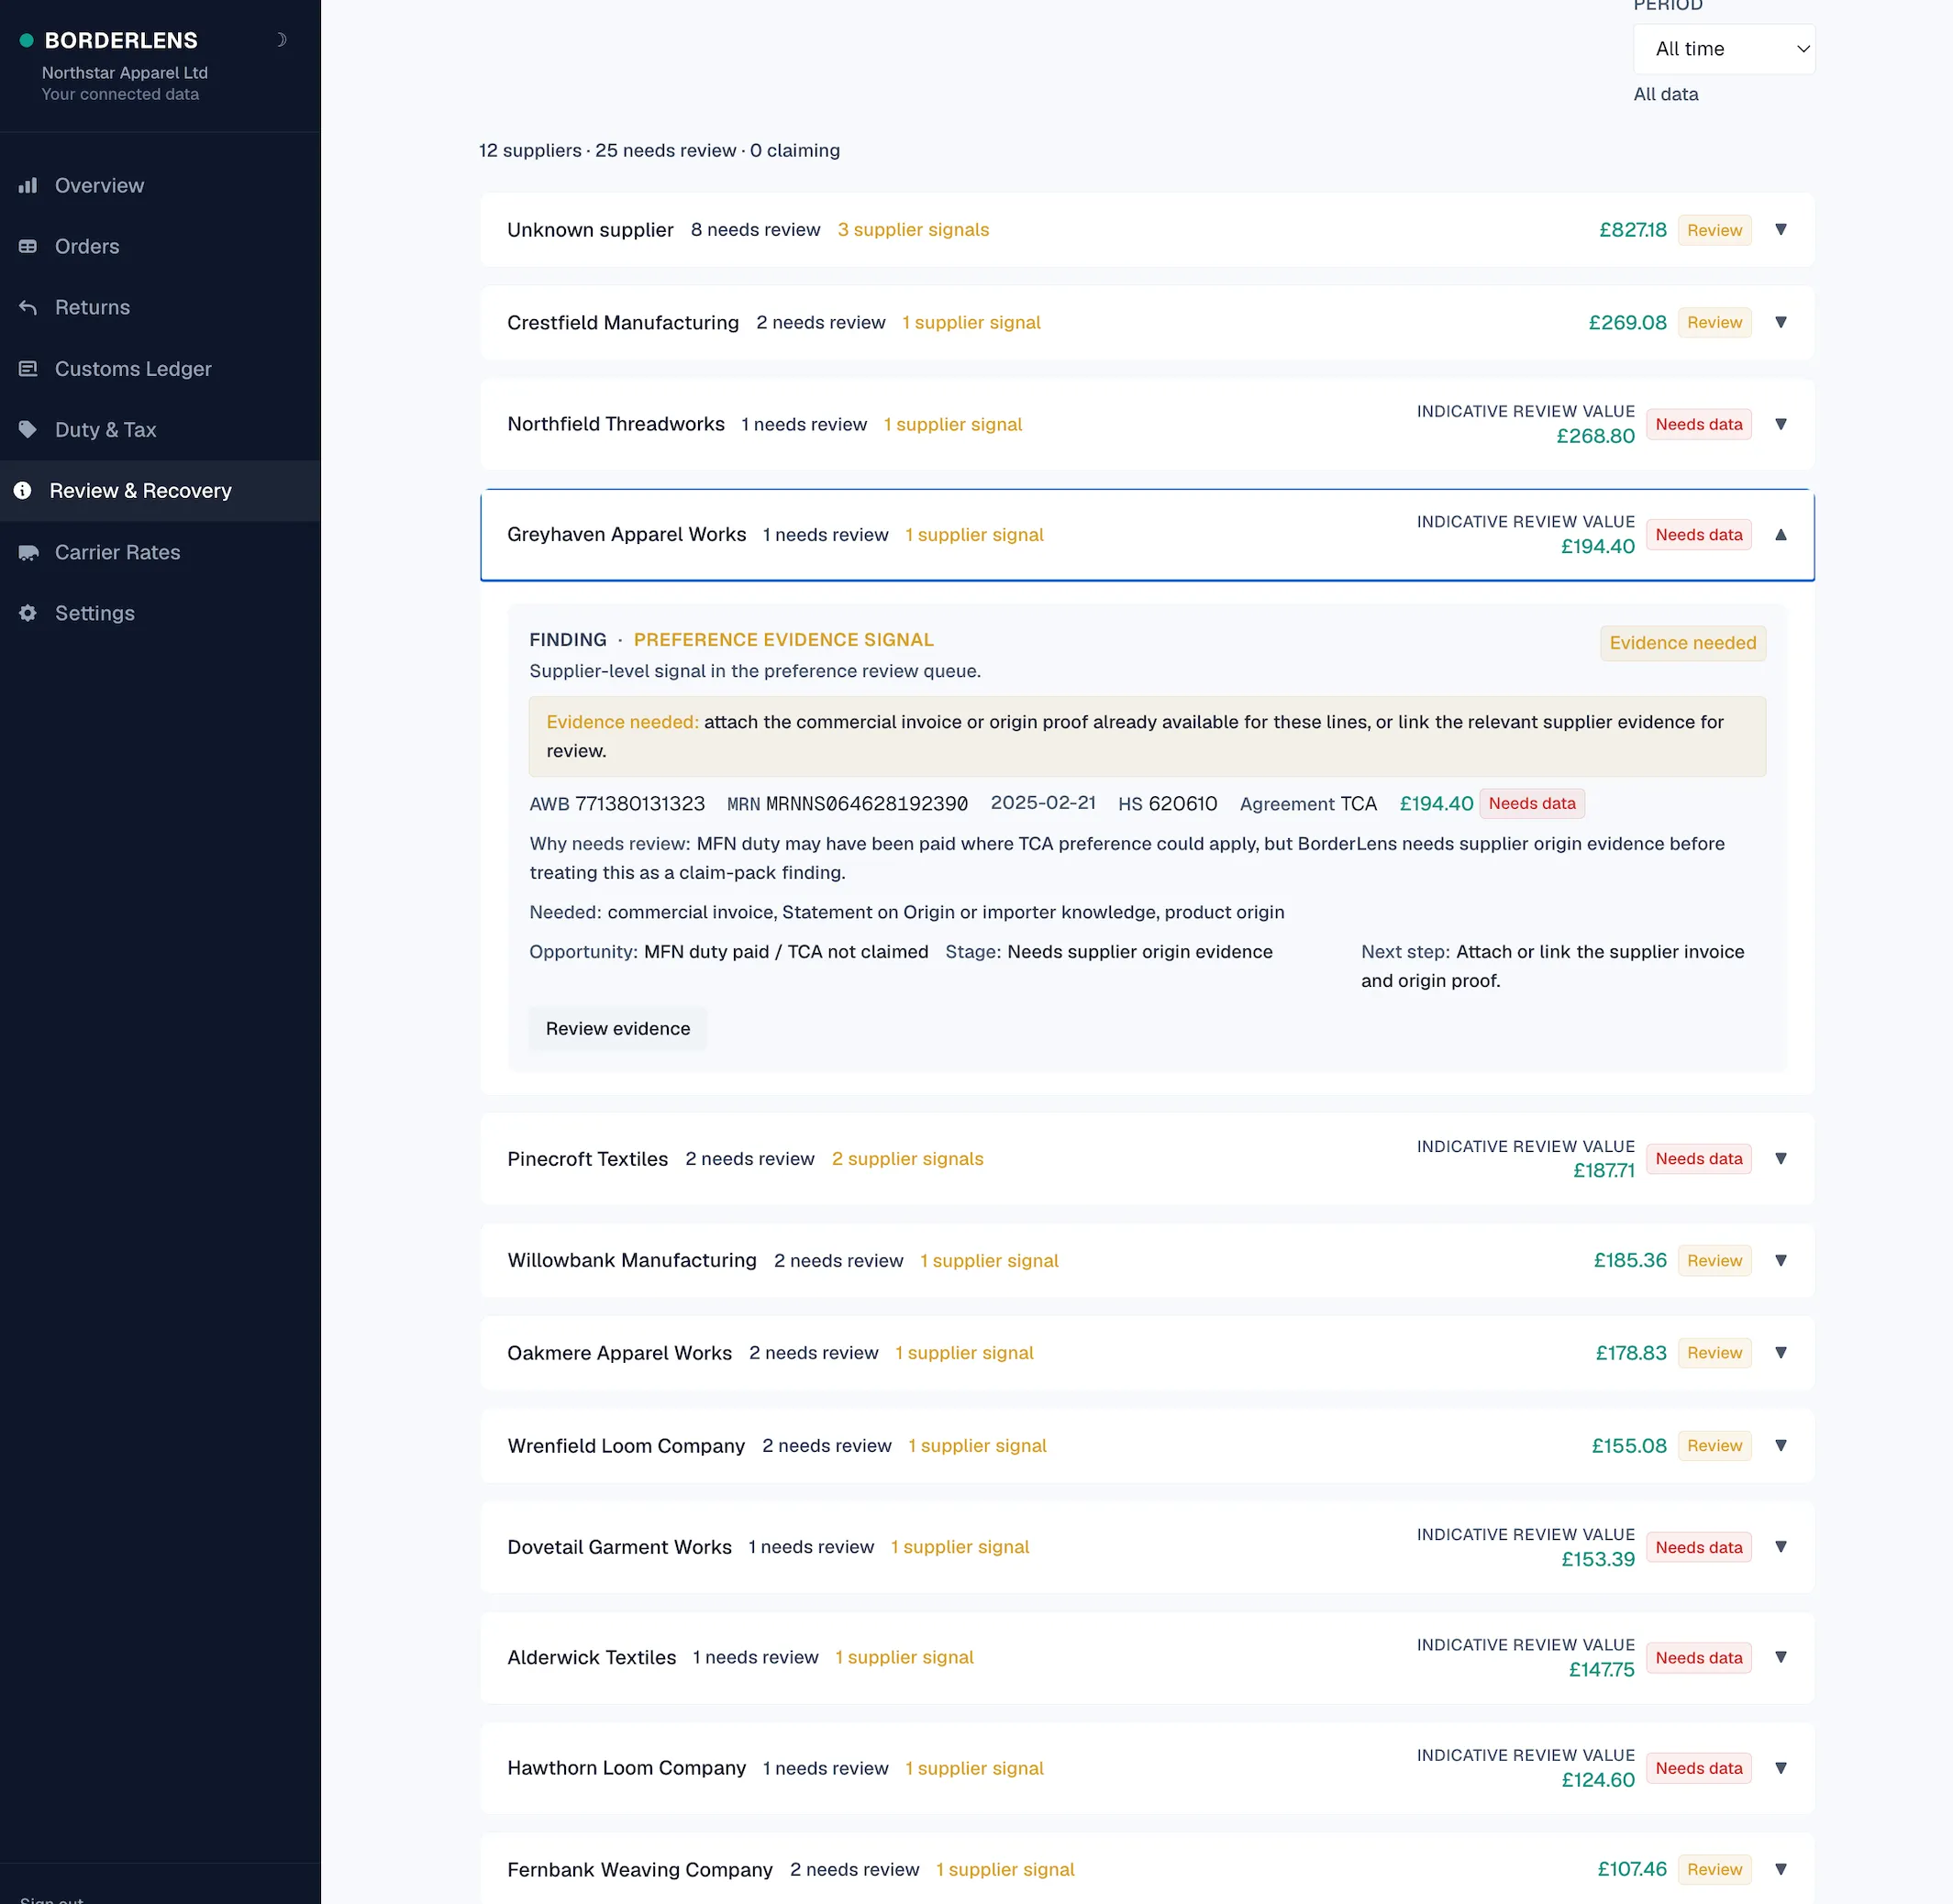The height and width of the screenshot is (1904, 1953).
Task: Open Duty & Tax page
Action: [x=160, y=430]
